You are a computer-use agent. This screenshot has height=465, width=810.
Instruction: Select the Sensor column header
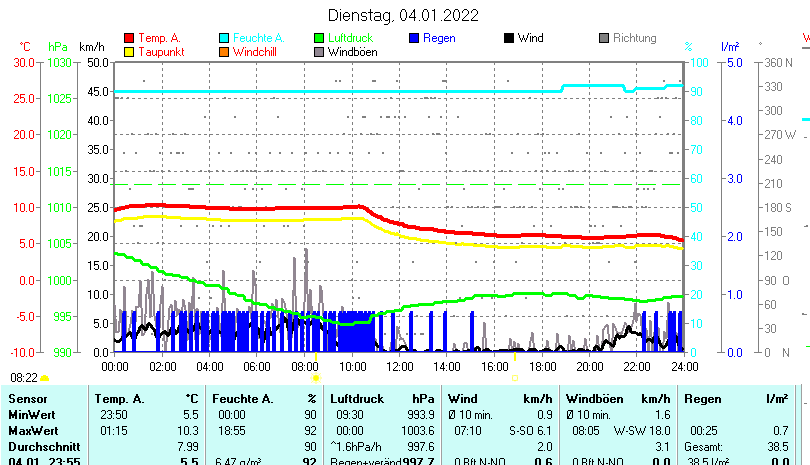point(27,399)
